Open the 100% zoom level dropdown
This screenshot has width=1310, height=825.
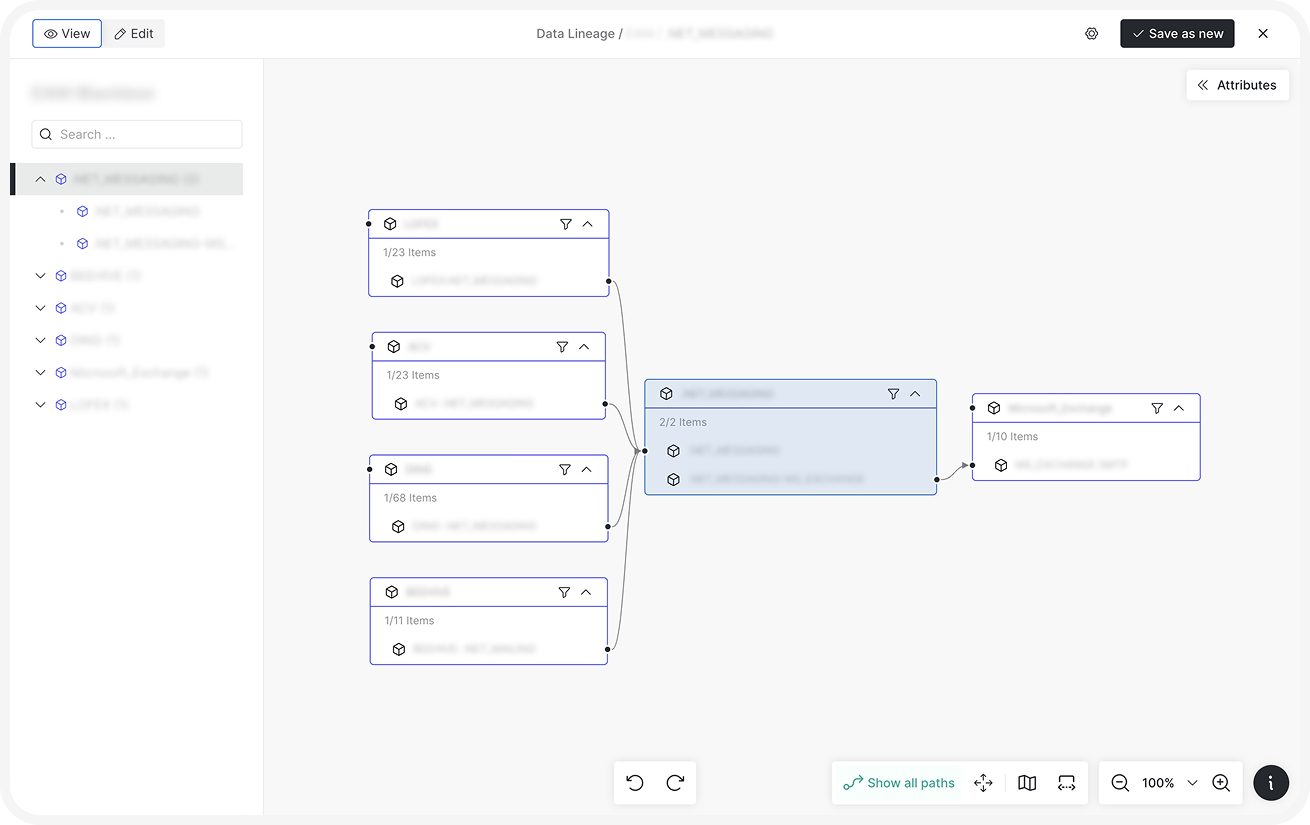tap(1192, 783)
